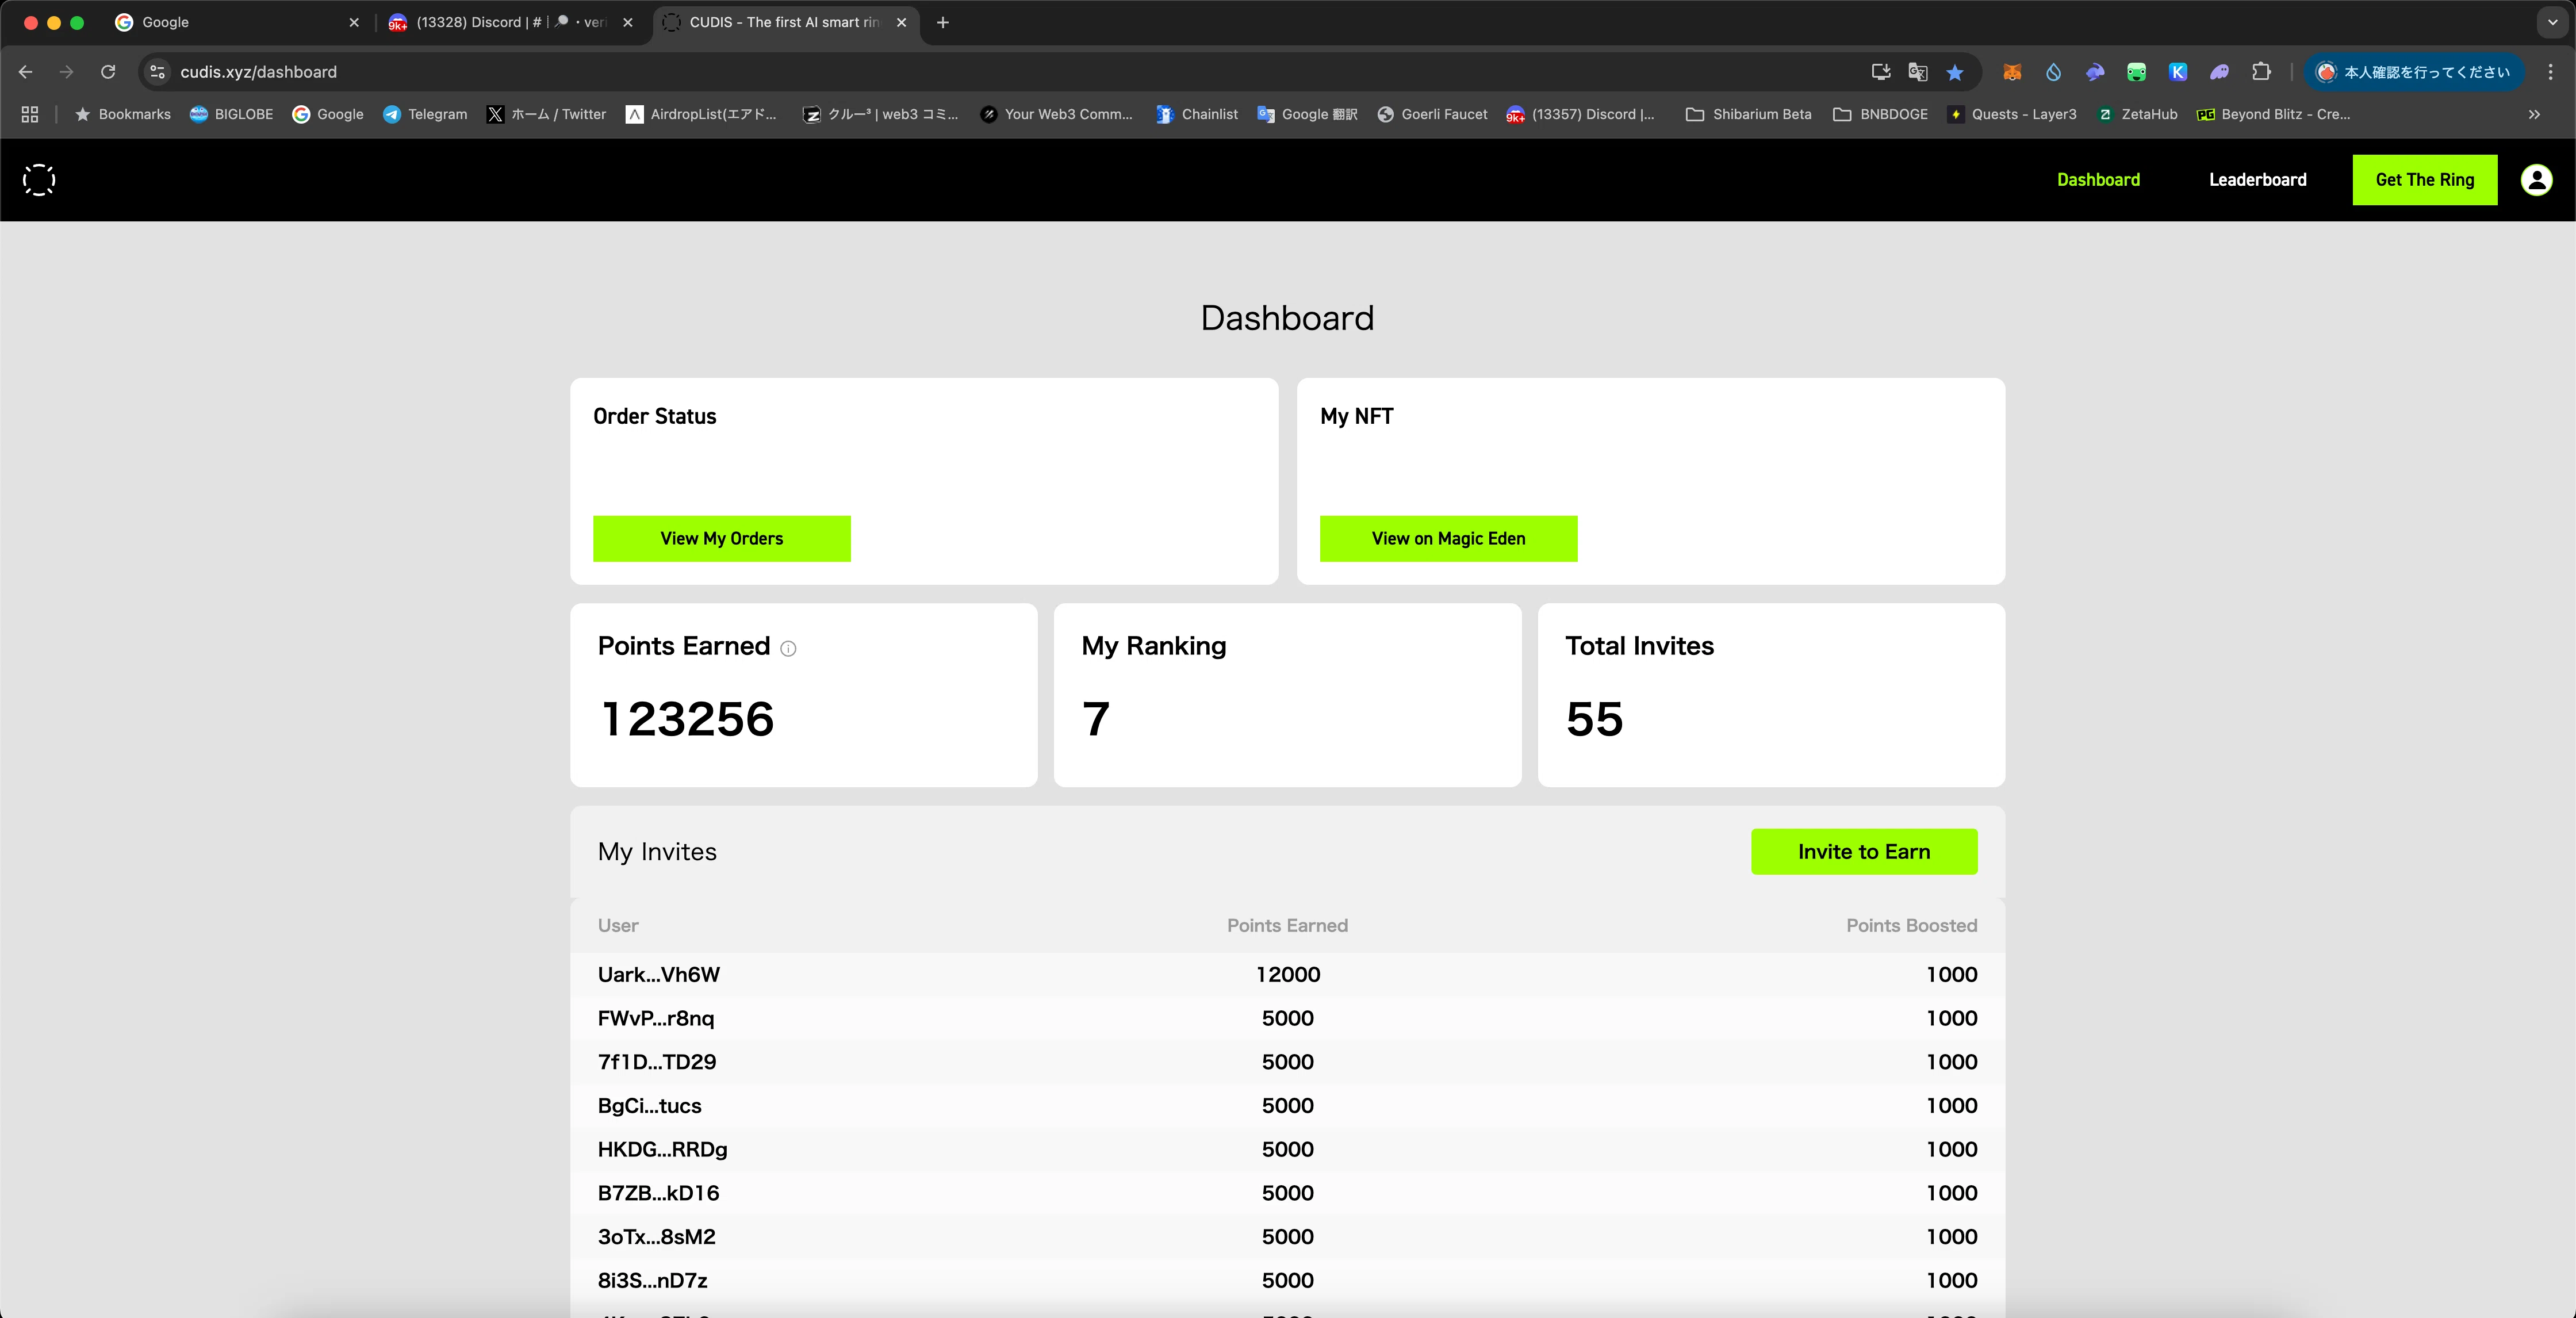The image size is (2576, 1318).
Task: Select Dashboard in the navigation
Action: coord(2098,180)
